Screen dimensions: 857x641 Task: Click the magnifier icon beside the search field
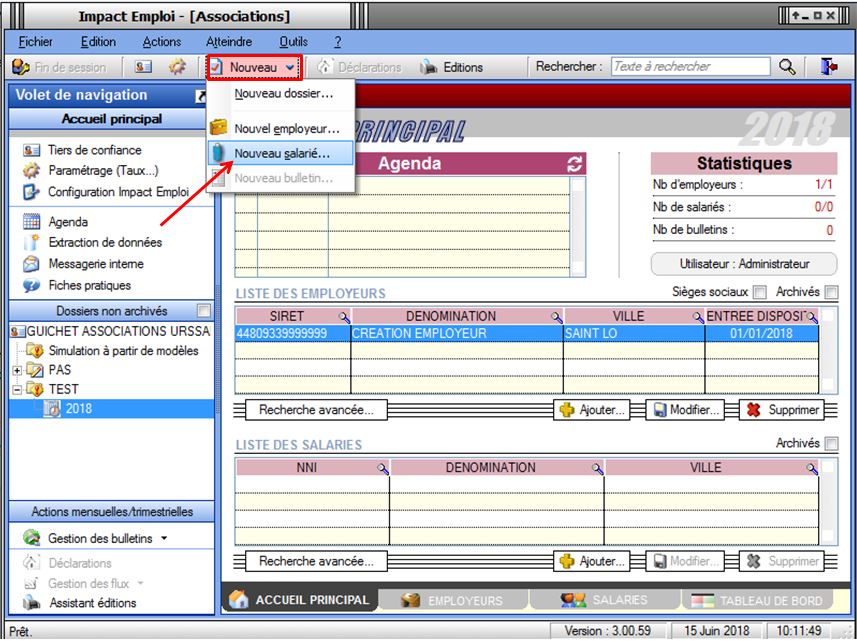click(x=787, y=67)
